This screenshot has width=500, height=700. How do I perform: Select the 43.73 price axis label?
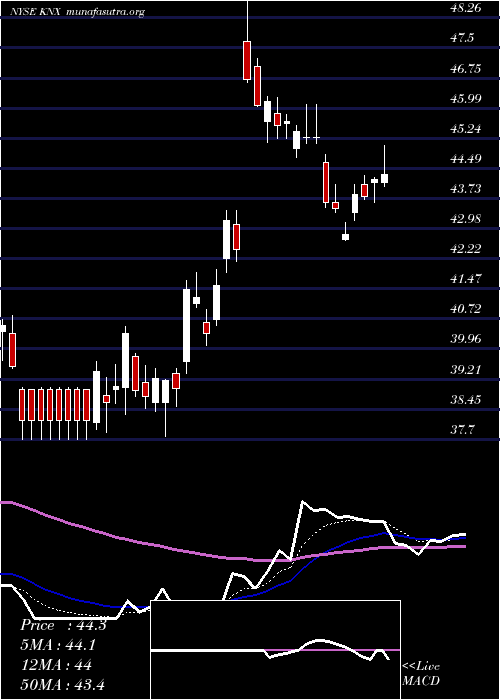click(x=466, y=188)
